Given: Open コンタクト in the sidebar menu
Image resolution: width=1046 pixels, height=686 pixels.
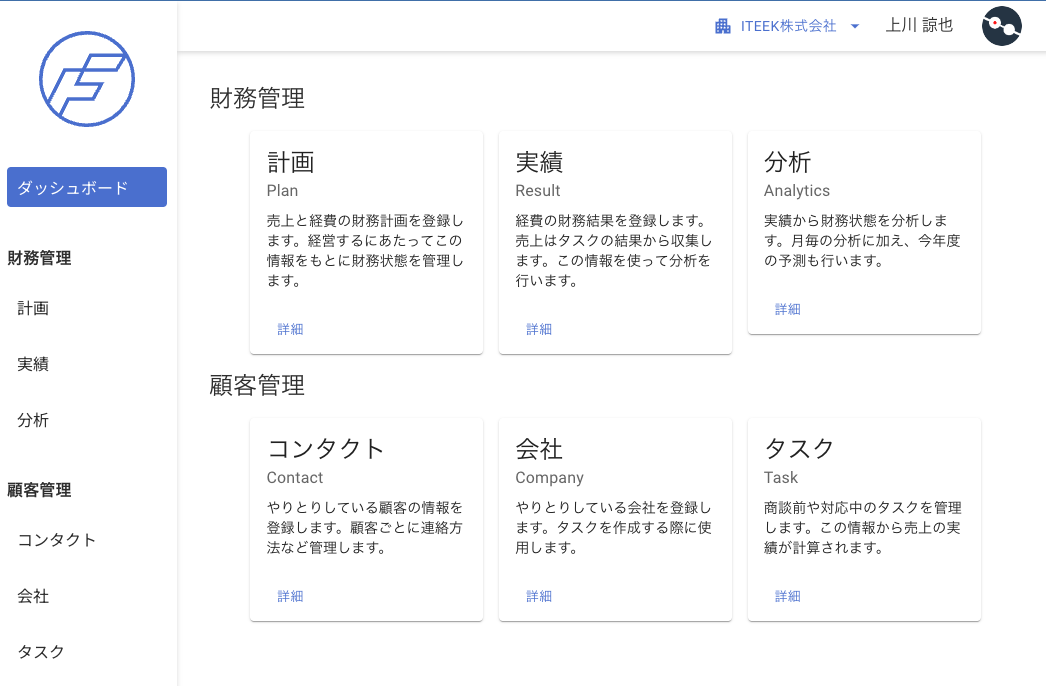Looking at the screenshot, I should coord(57,540).
